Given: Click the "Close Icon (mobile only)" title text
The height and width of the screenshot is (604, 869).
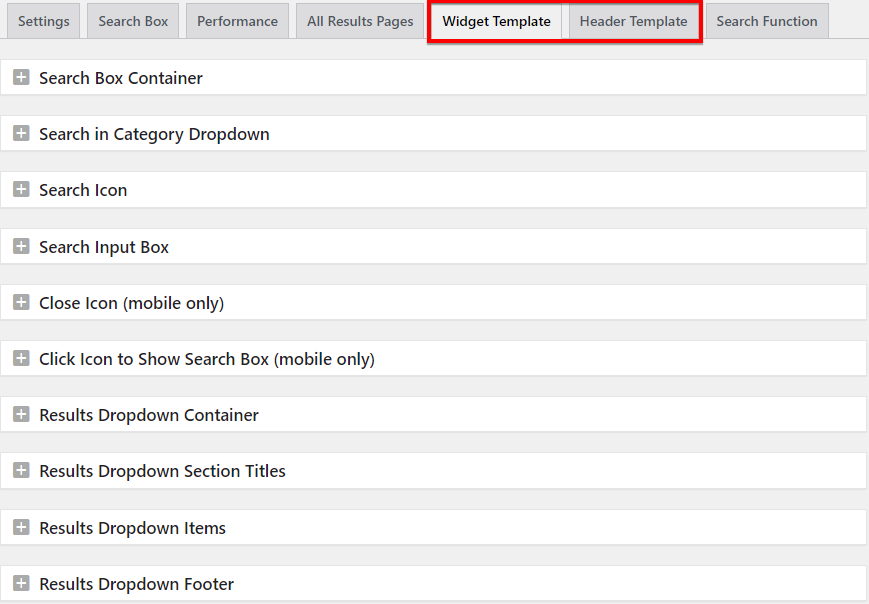Looking at the screenshot, I should tap(132, 303).
